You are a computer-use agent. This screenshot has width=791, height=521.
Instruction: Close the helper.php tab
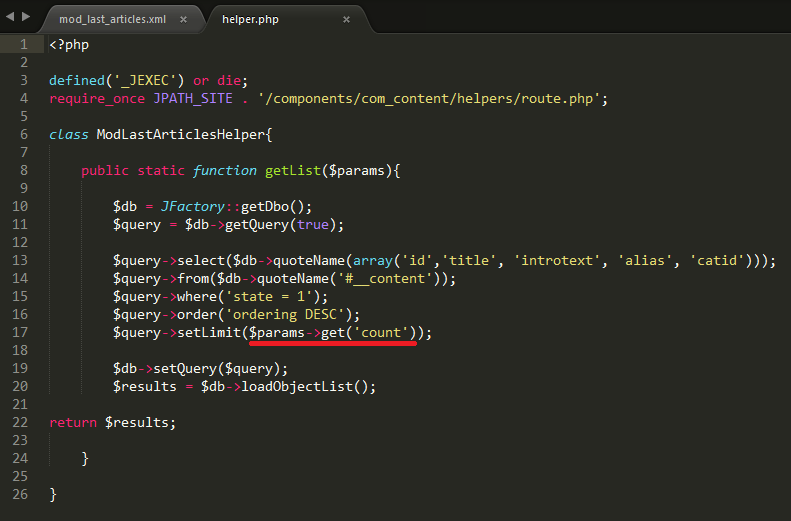tap(346, 19)
